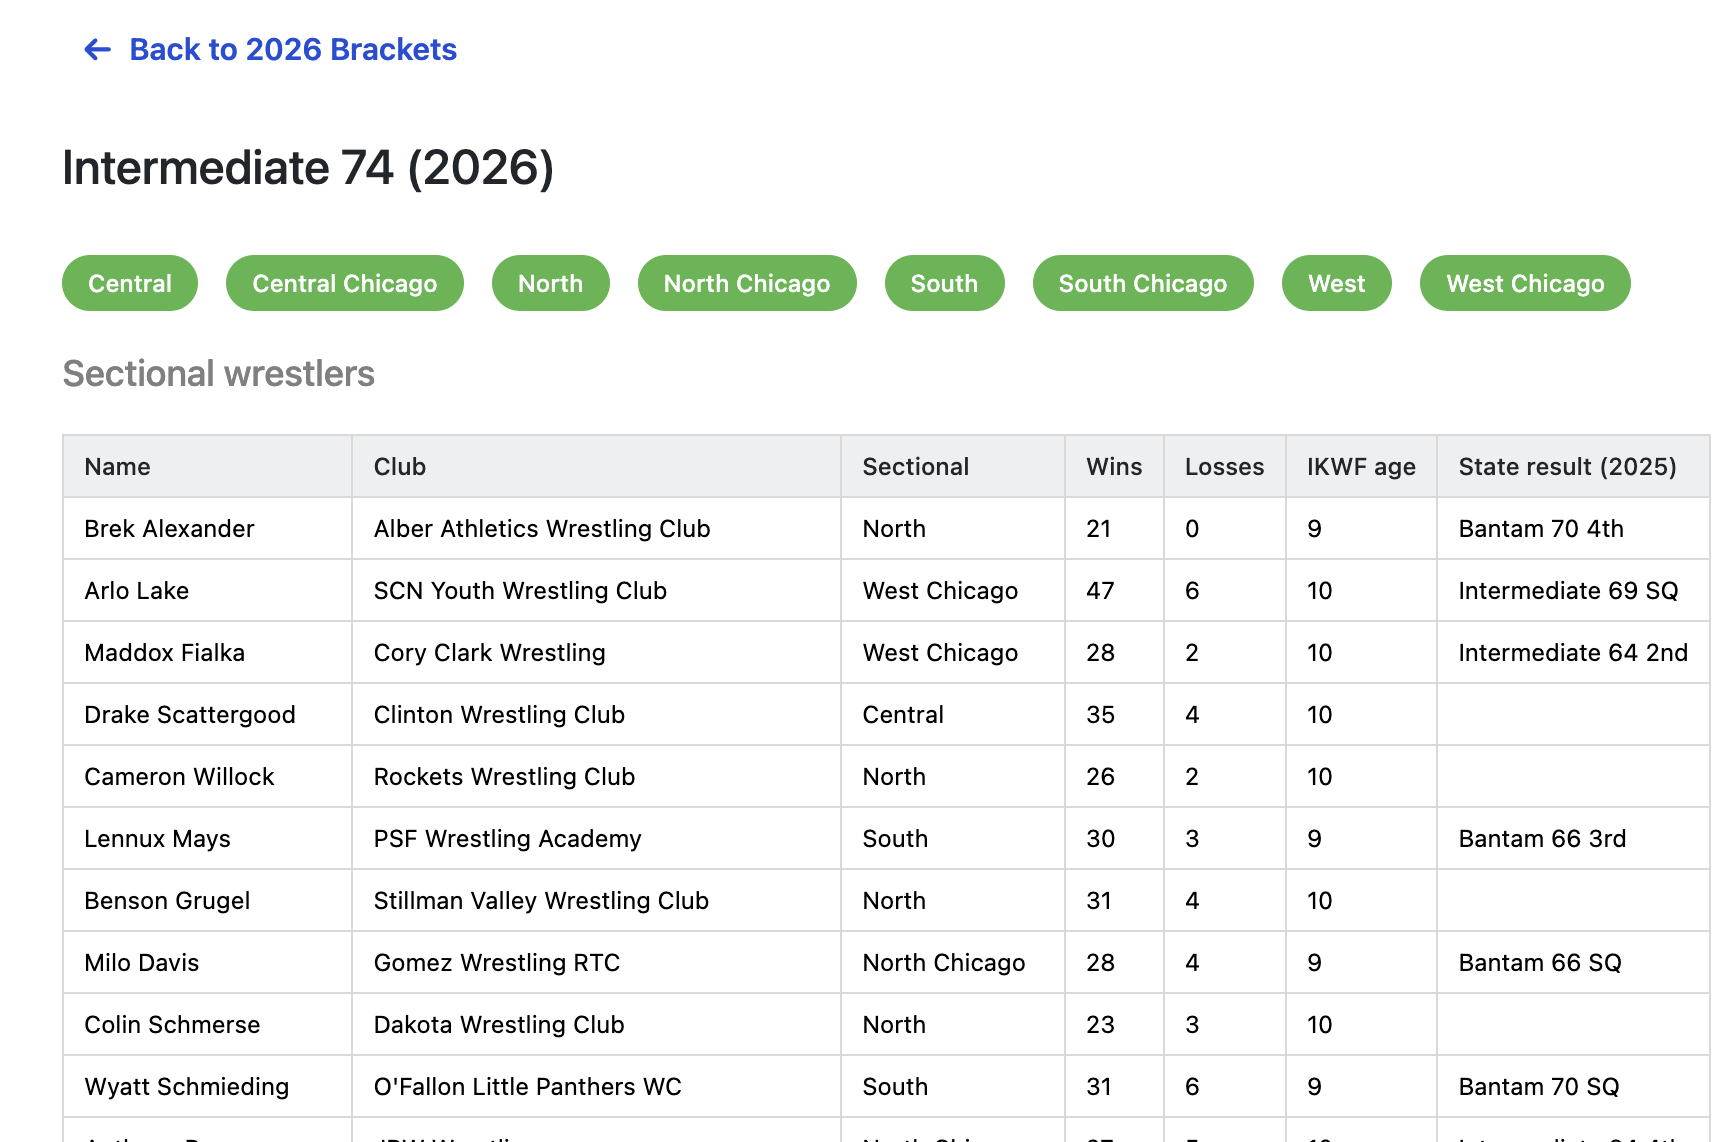Choose the West Chicago filter pill
Viewport: 1732px width, 1142px height.
point(1524,284)
